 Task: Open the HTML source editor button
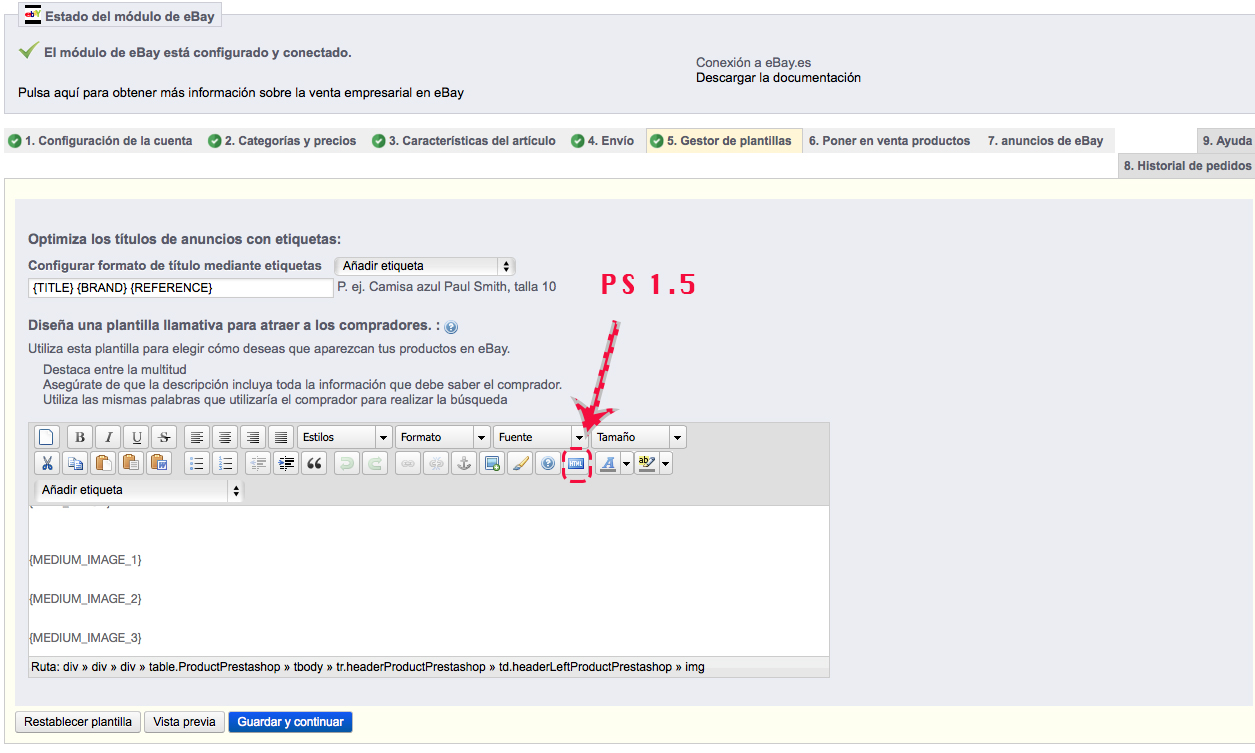coord(576,463)
